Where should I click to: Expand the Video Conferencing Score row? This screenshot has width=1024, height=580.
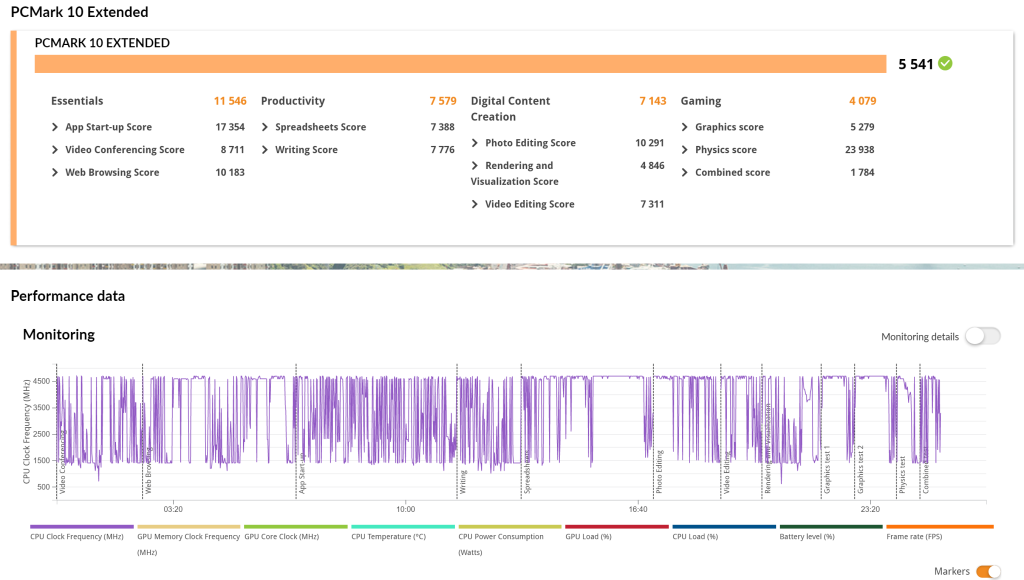pos(55,150)
